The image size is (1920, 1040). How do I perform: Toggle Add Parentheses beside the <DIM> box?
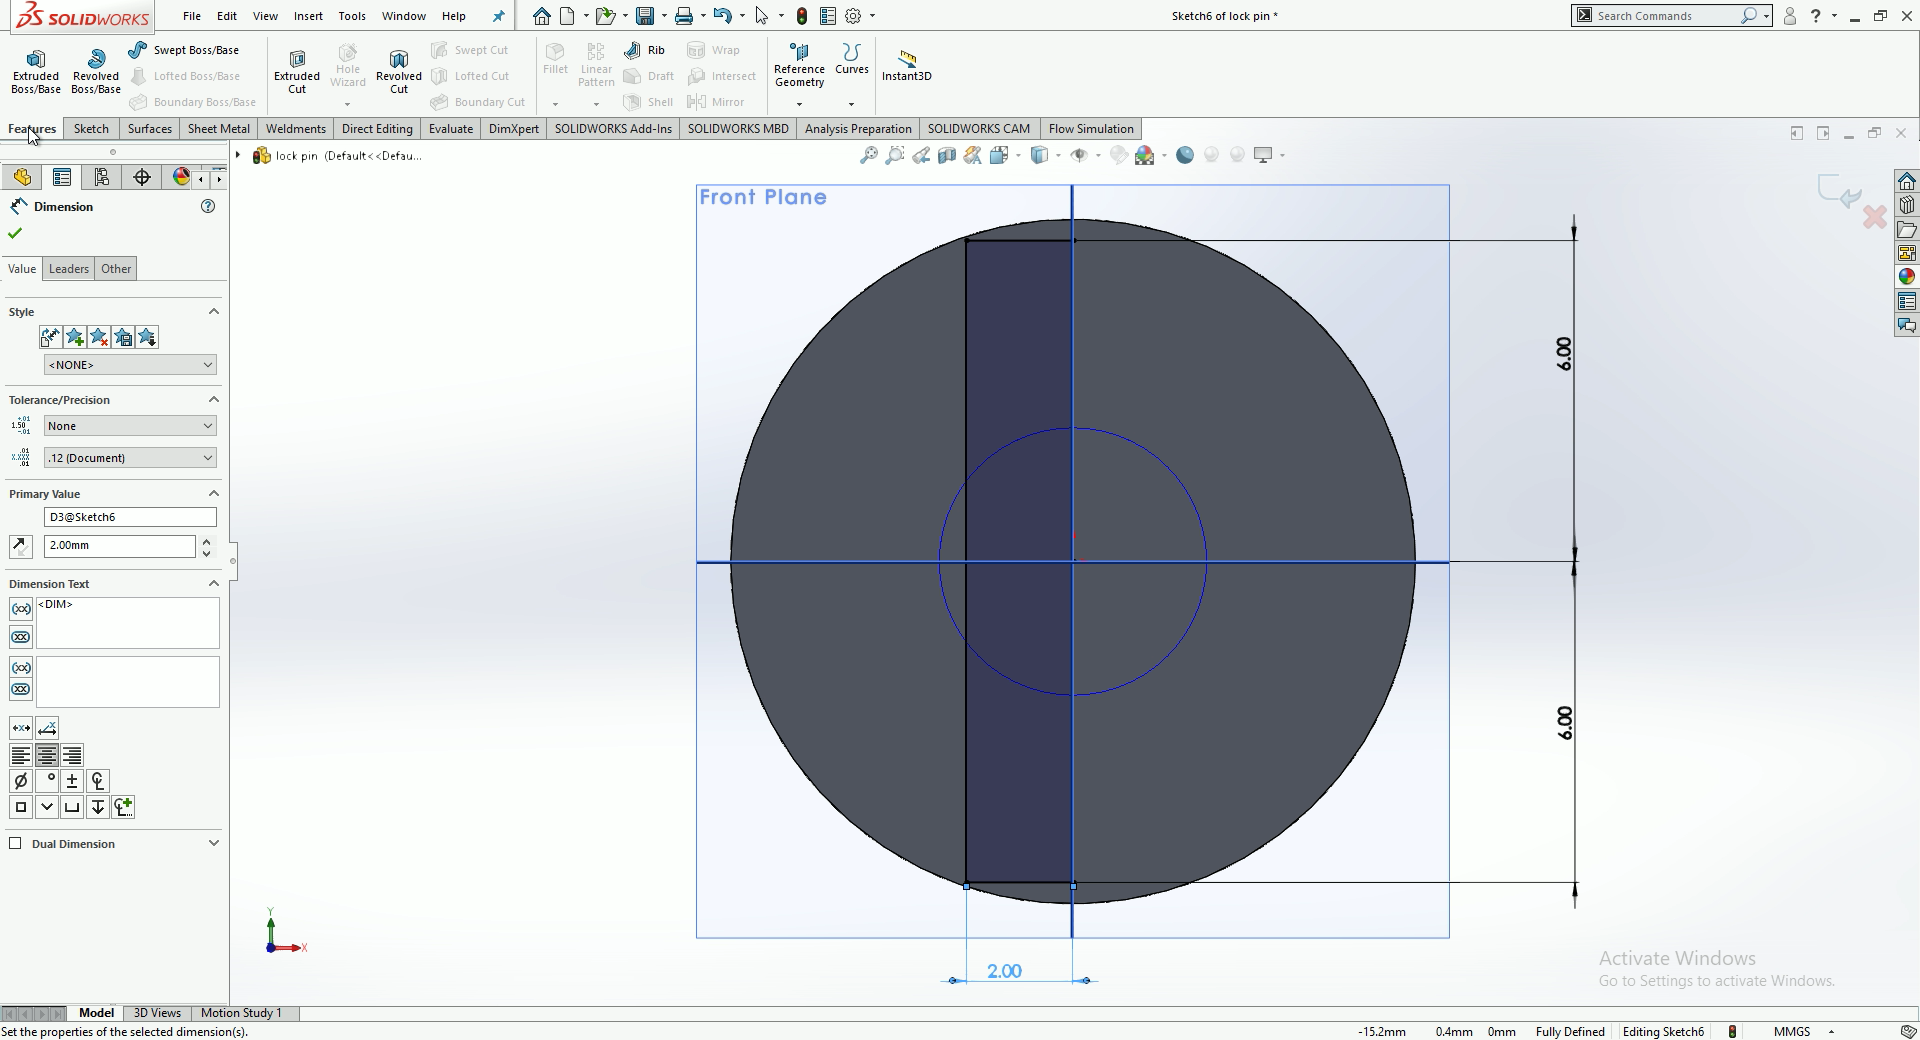[x=21, y=609]
